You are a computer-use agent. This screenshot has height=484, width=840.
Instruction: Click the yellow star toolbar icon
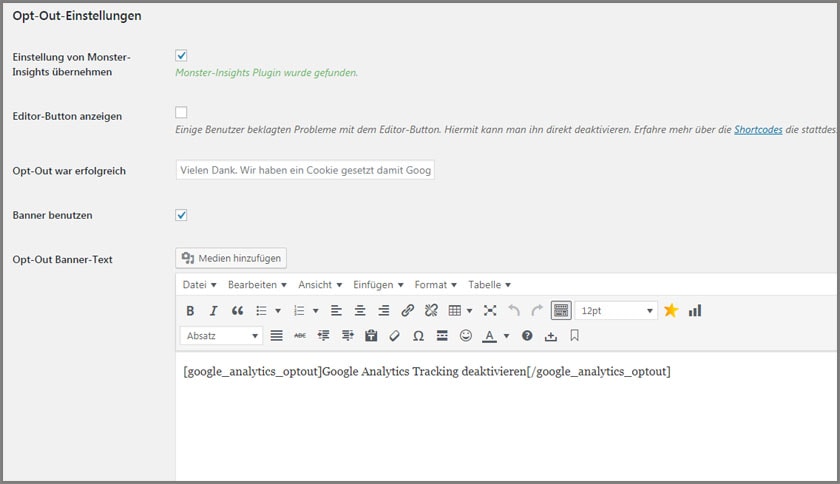671,311
